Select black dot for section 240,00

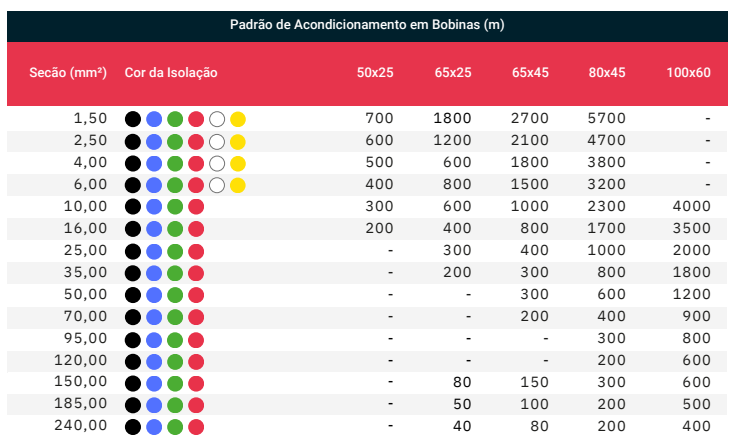coord(133,427)
